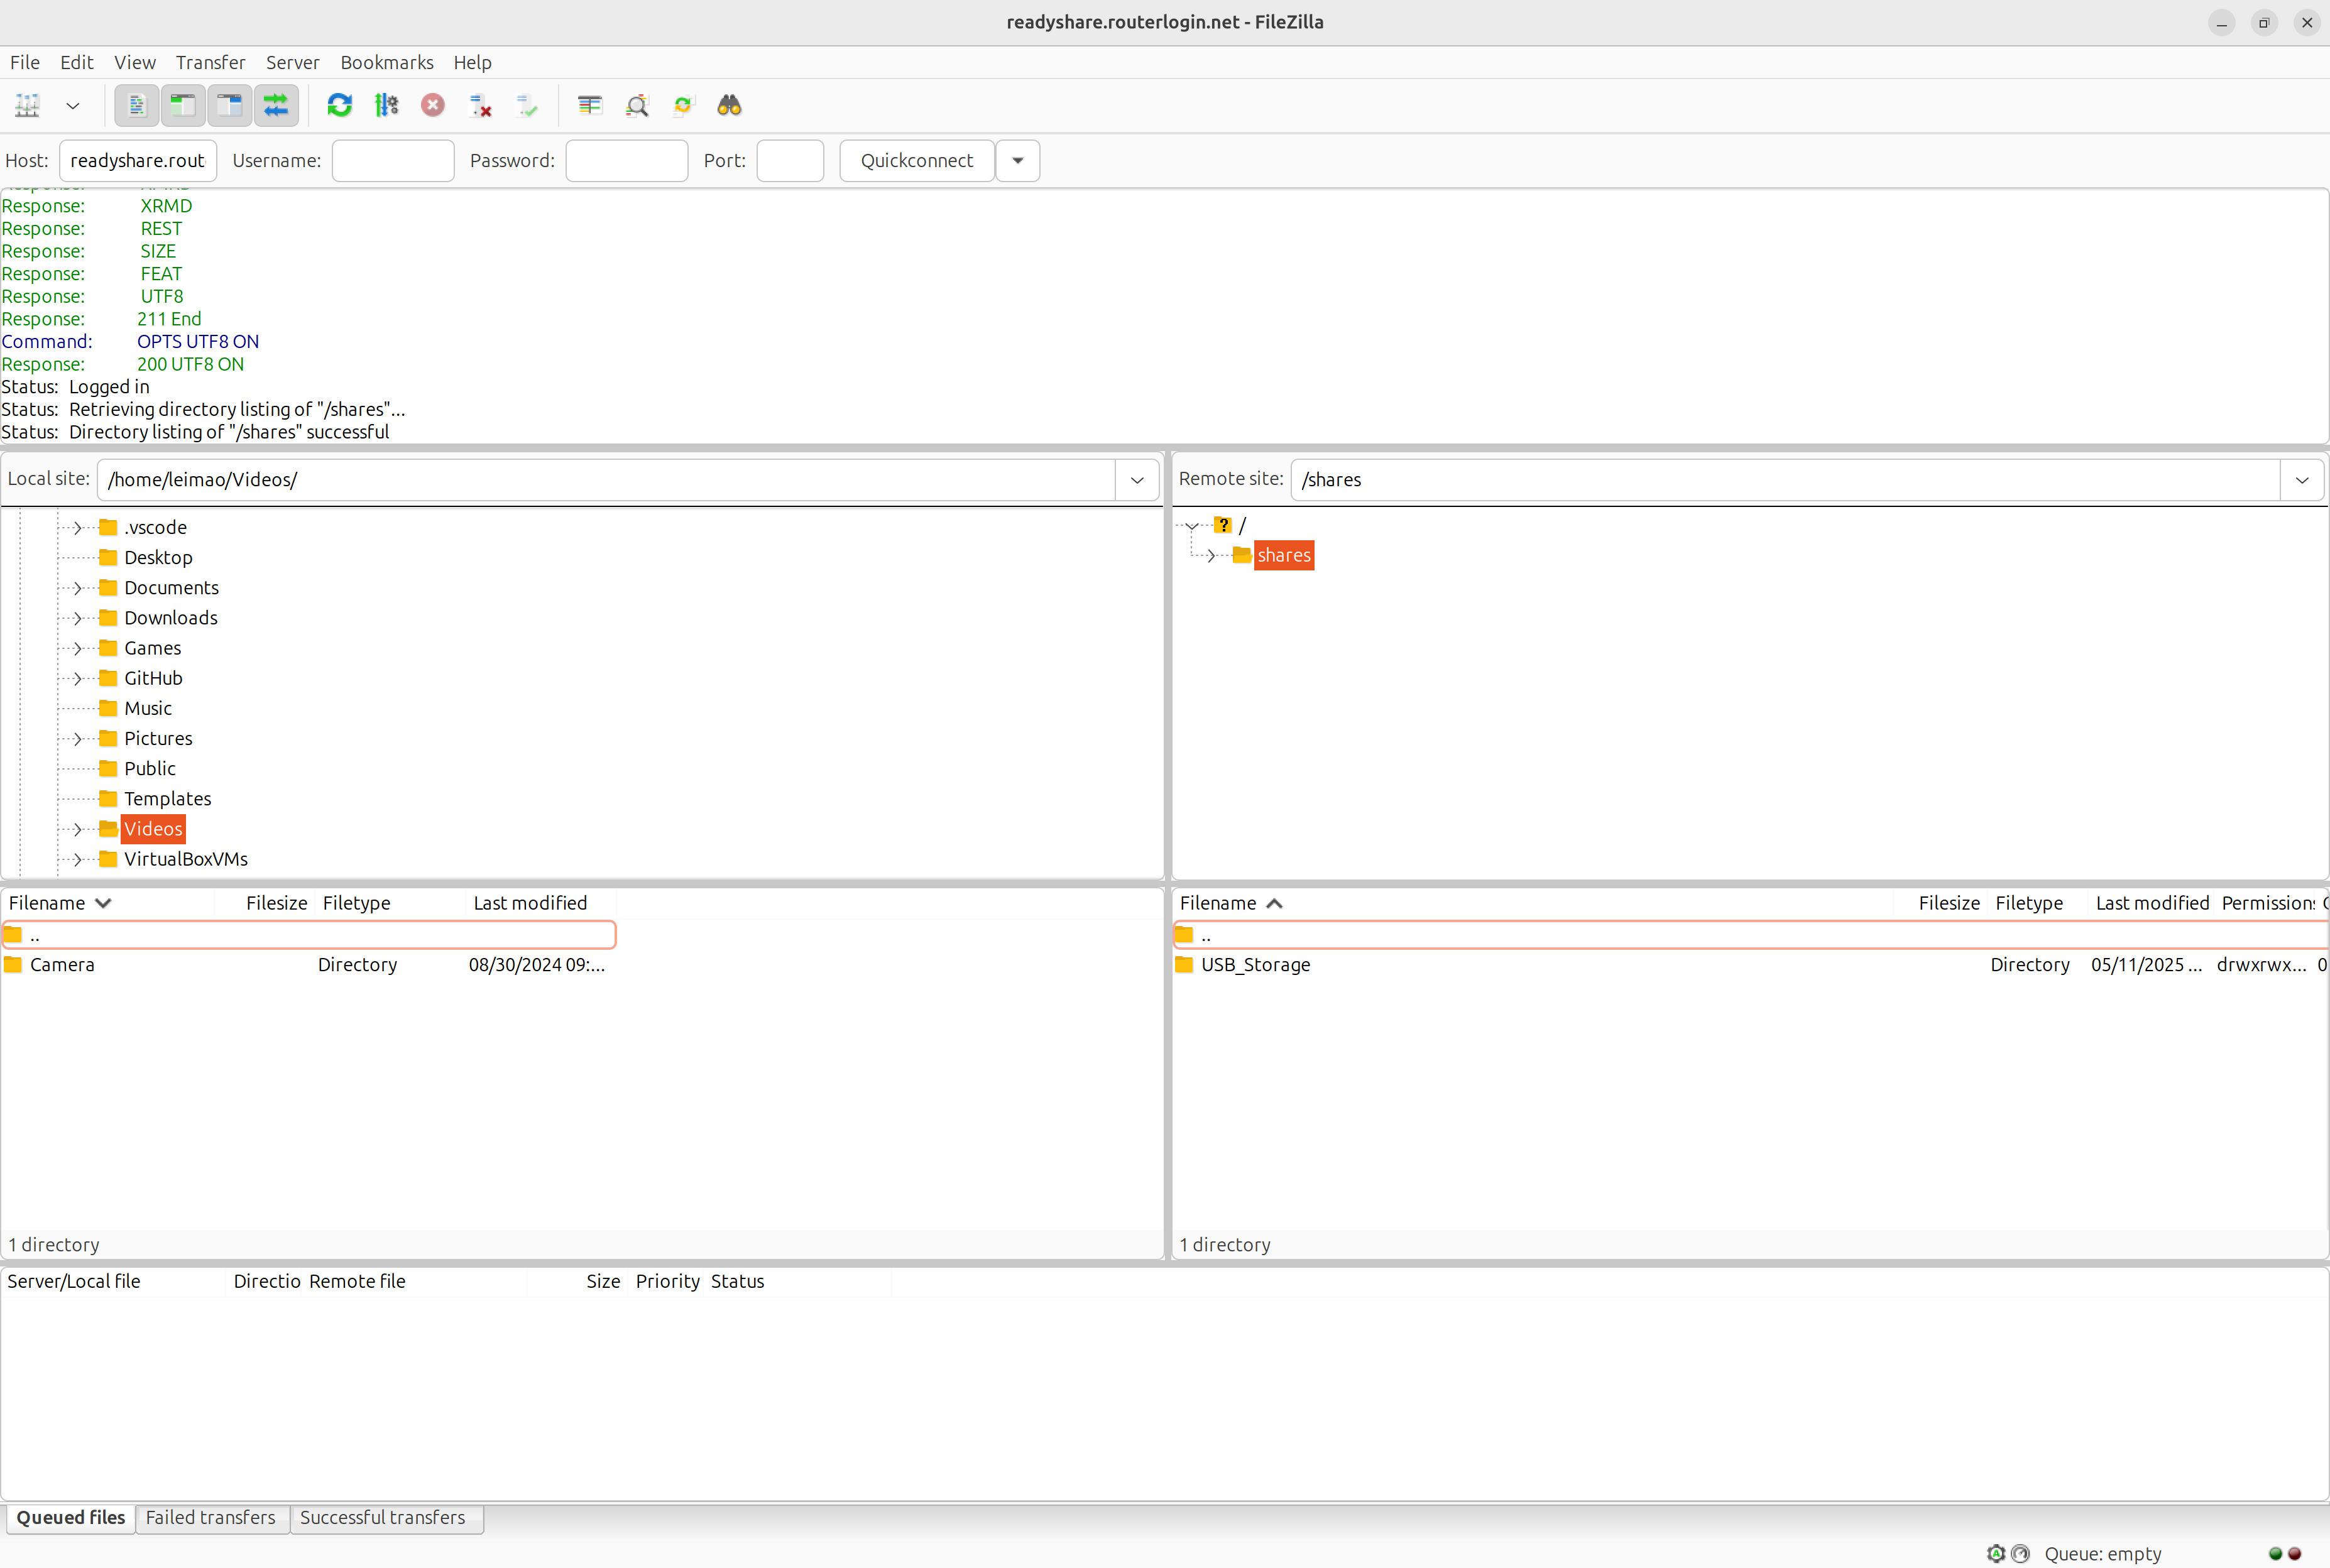Sort local files by Filesize column
The width and height of the screenshot is (2330, 1568).
[x=277, y=903]
